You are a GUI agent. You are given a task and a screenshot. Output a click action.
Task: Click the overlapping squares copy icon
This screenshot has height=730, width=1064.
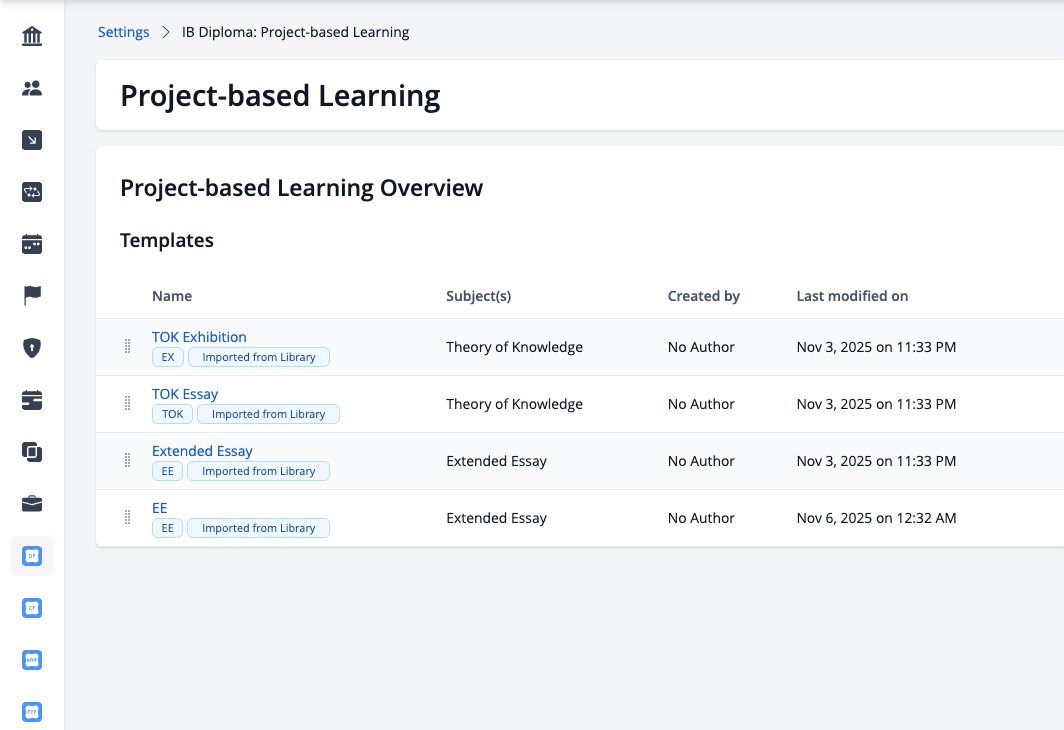tap(32, 452)
